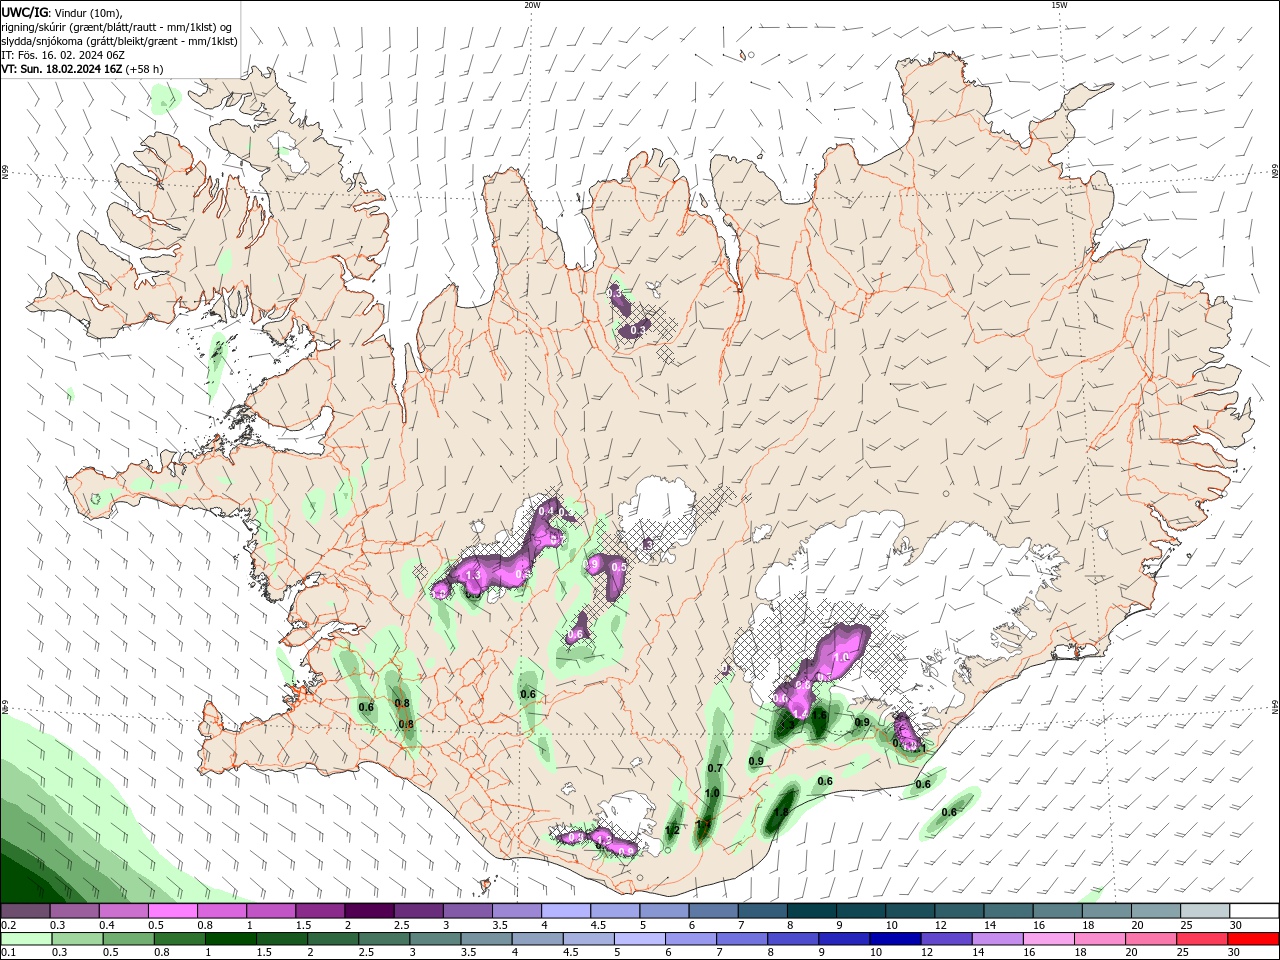
Task: Select the '0.7' precipitation value on the map
Action: (715, 768)
